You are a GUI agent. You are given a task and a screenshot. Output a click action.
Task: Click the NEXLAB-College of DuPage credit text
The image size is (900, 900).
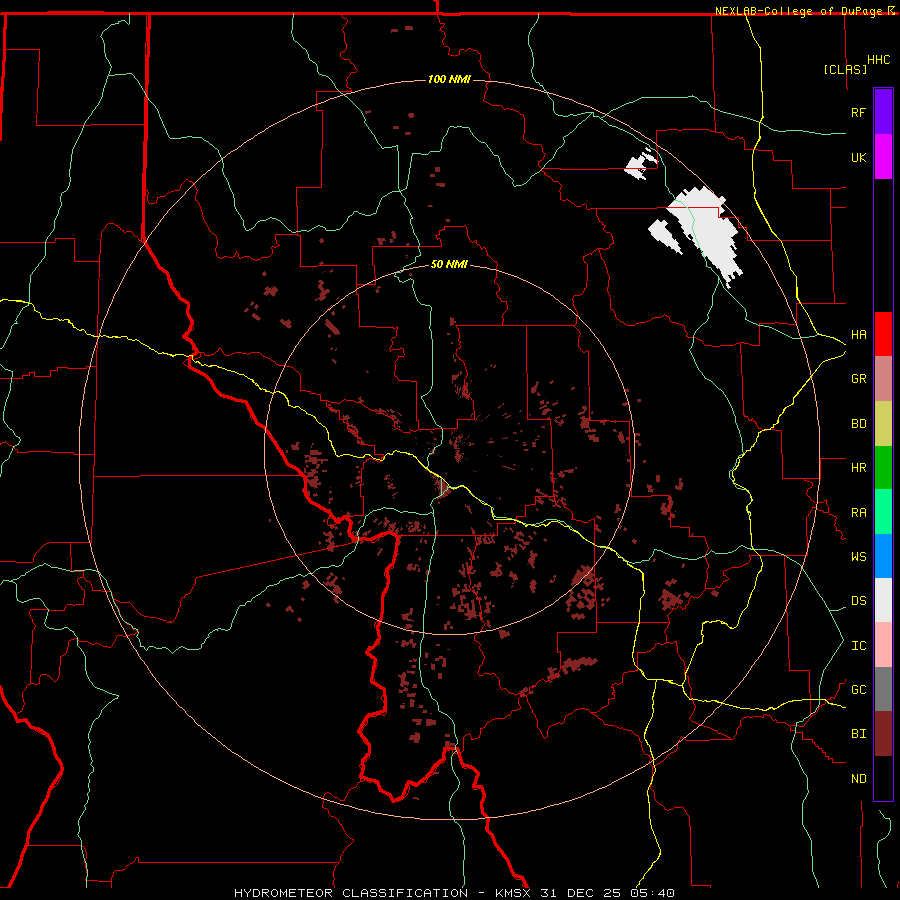point(798,11)
